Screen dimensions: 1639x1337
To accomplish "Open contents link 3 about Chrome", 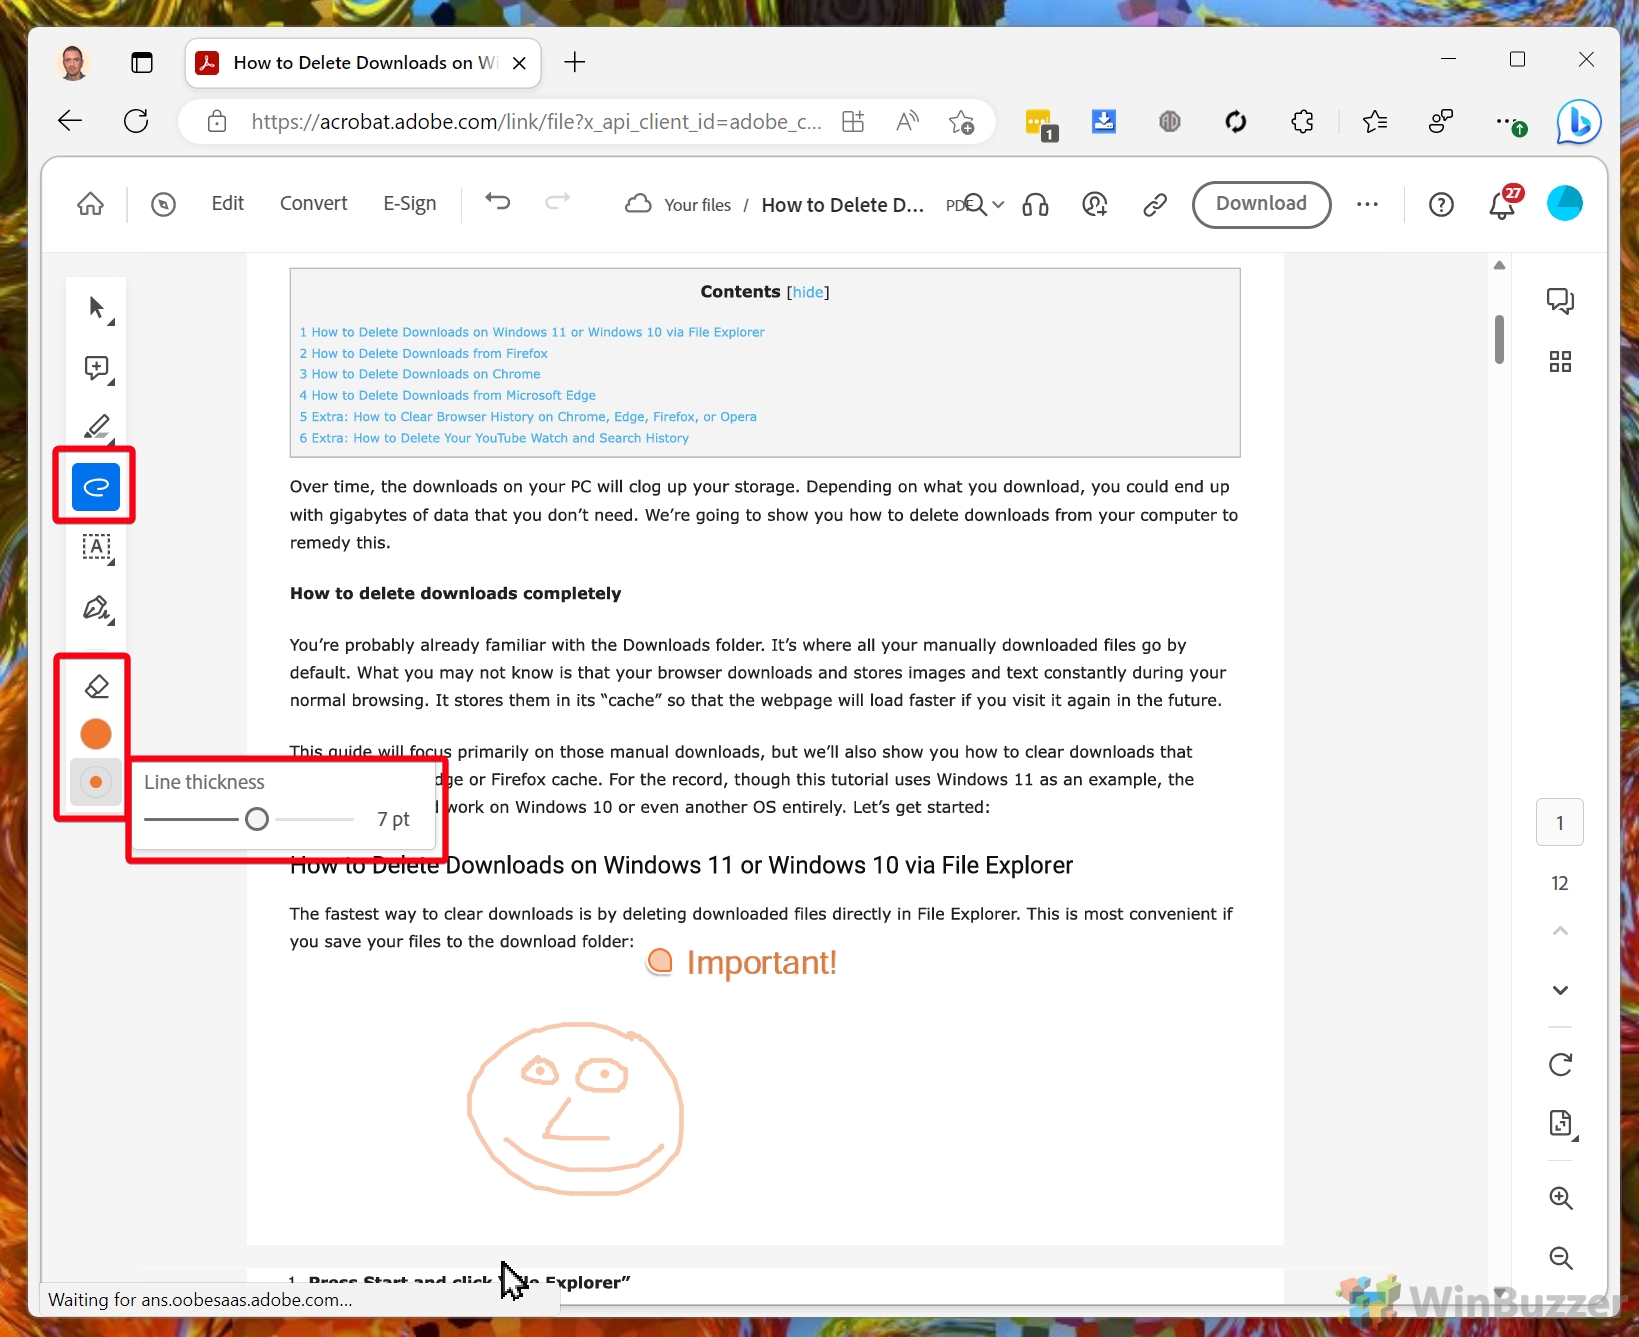I will (x=420, y=374).
